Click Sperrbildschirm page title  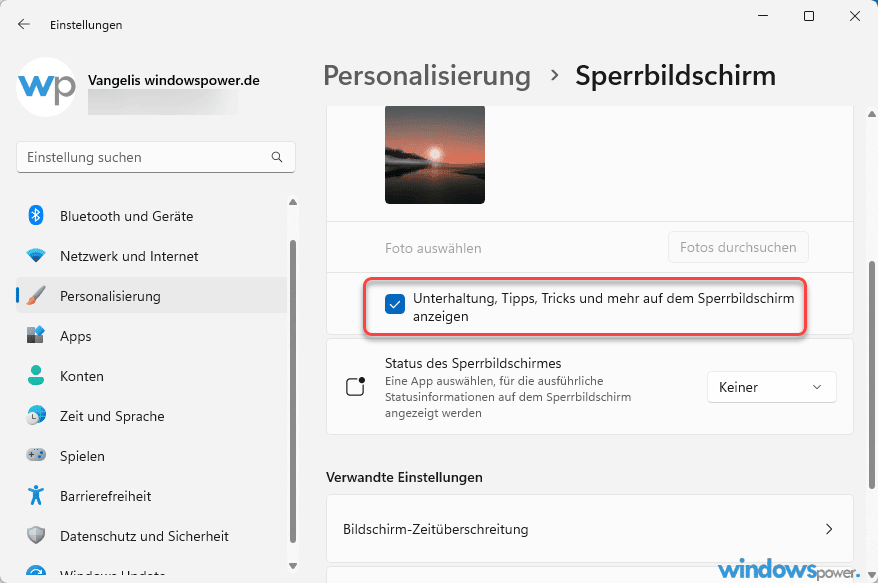(x=675, y=76)
